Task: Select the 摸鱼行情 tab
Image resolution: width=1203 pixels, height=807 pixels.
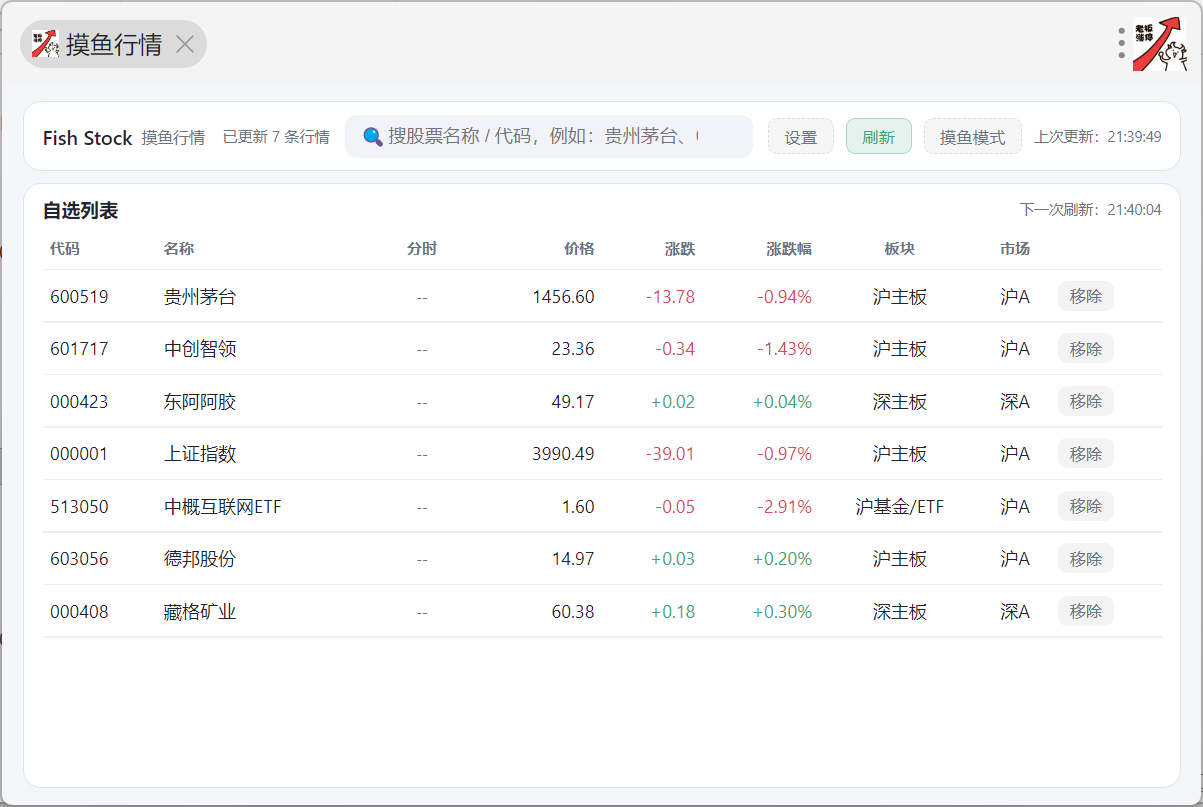Action: click(x=112, y=44)
